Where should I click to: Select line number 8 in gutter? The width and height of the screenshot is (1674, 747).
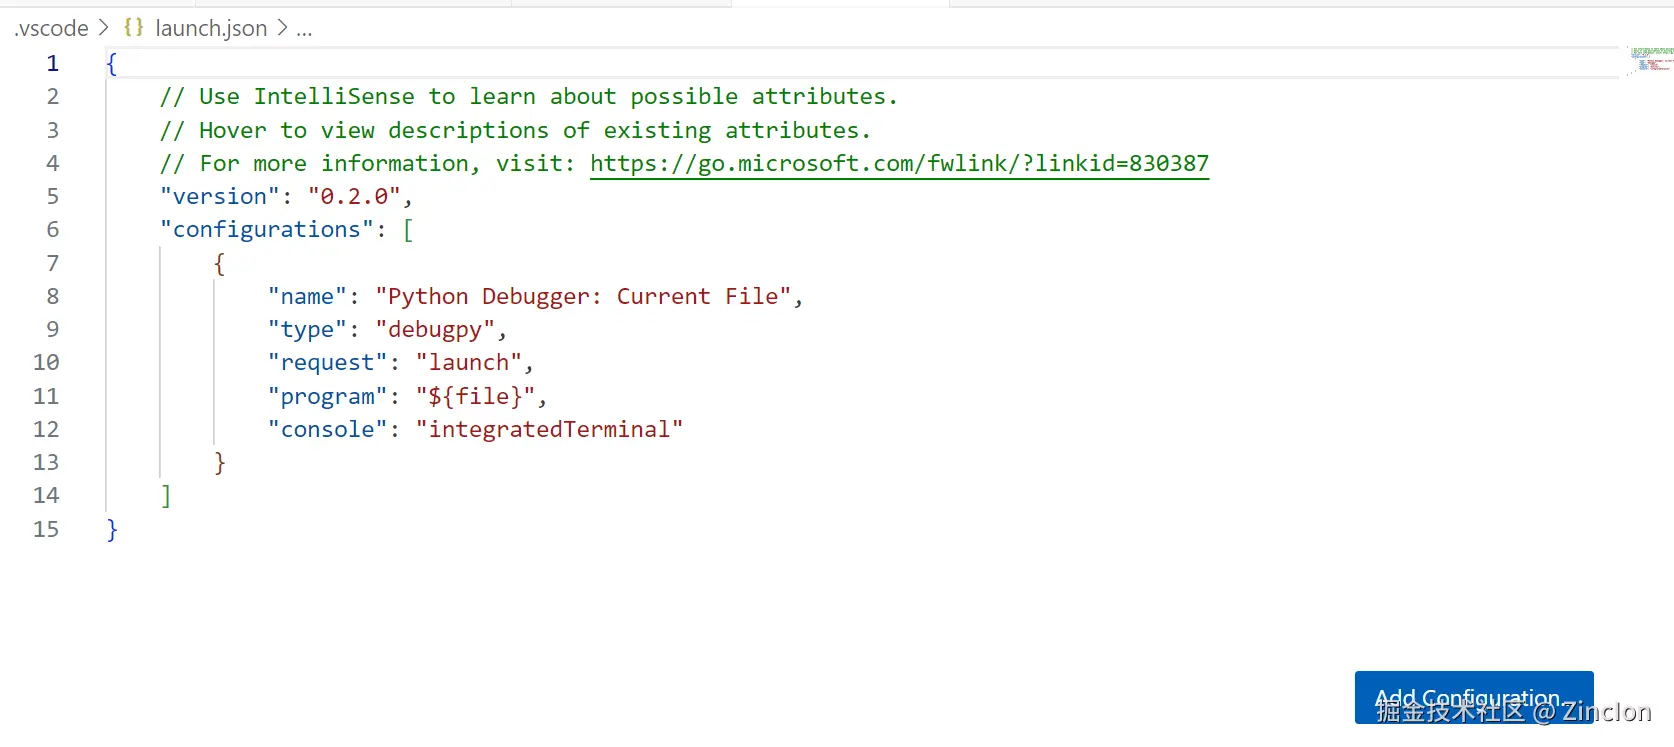click(52, 296)
